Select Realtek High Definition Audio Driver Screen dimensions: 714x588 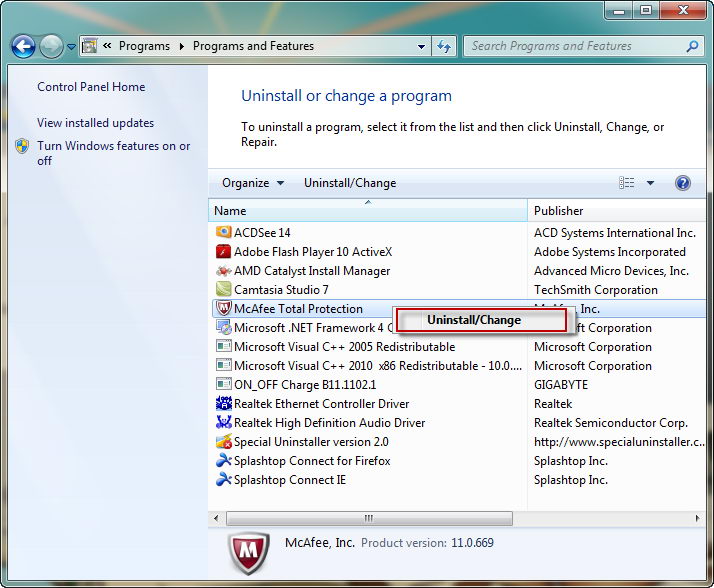(329, 423)
